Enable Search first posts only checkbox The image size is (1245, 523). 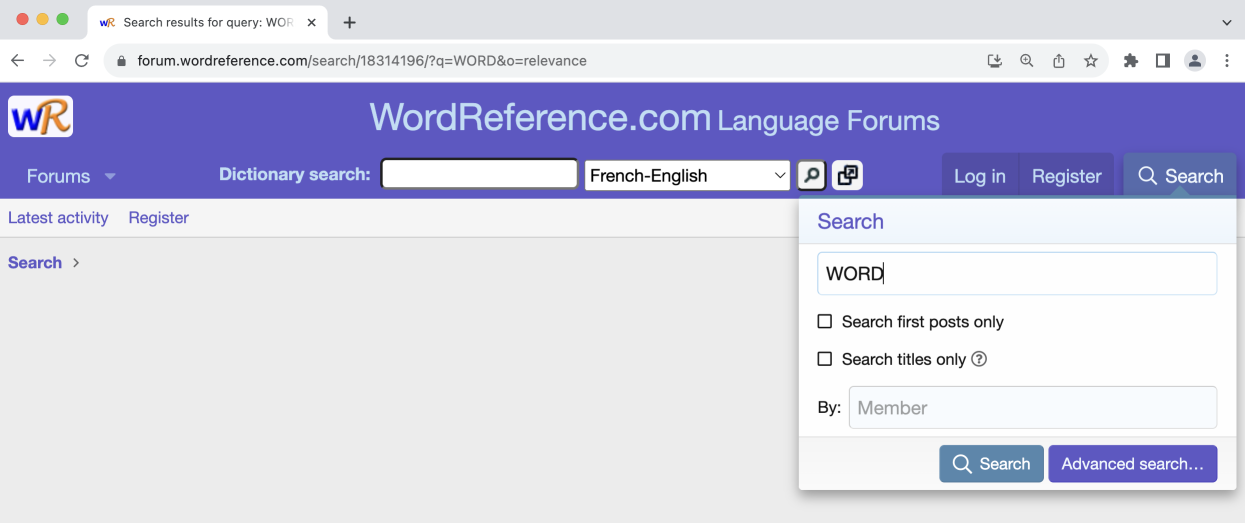pos(825,322)
